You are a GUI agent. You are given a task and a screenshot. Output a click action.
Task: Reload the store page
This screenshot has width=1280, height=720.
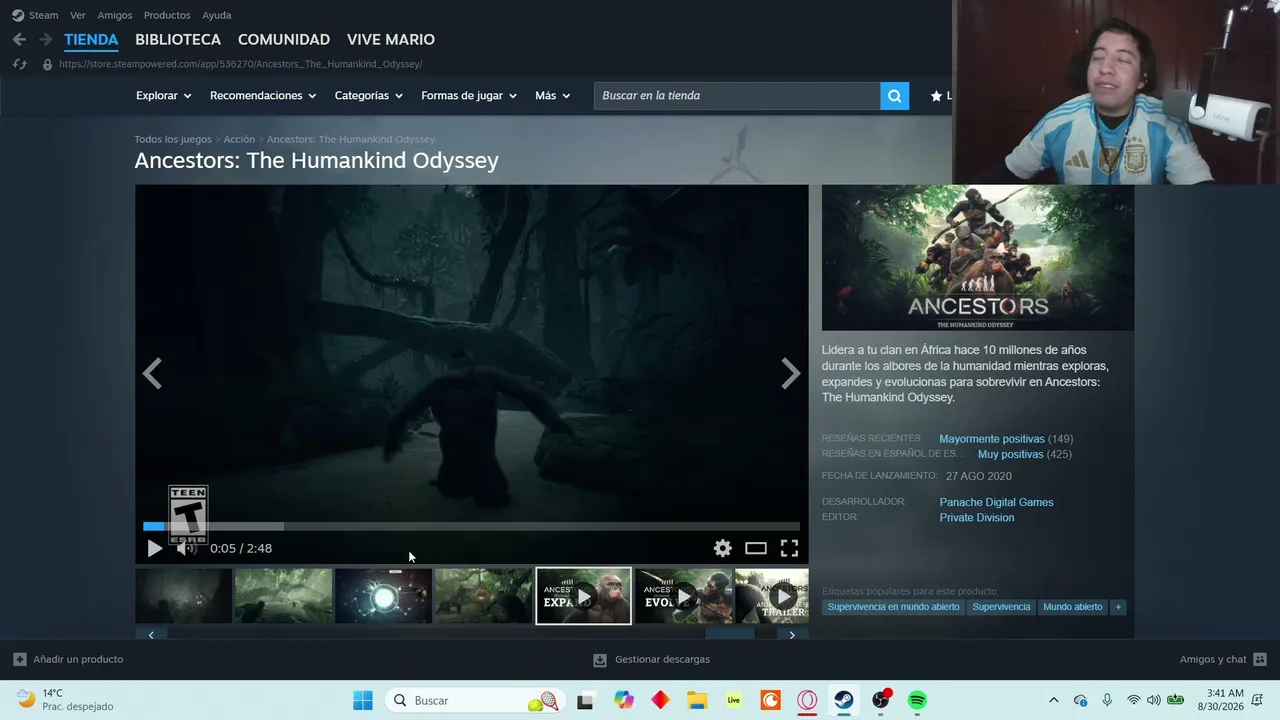pyautogui.click(x=19, y=64)
